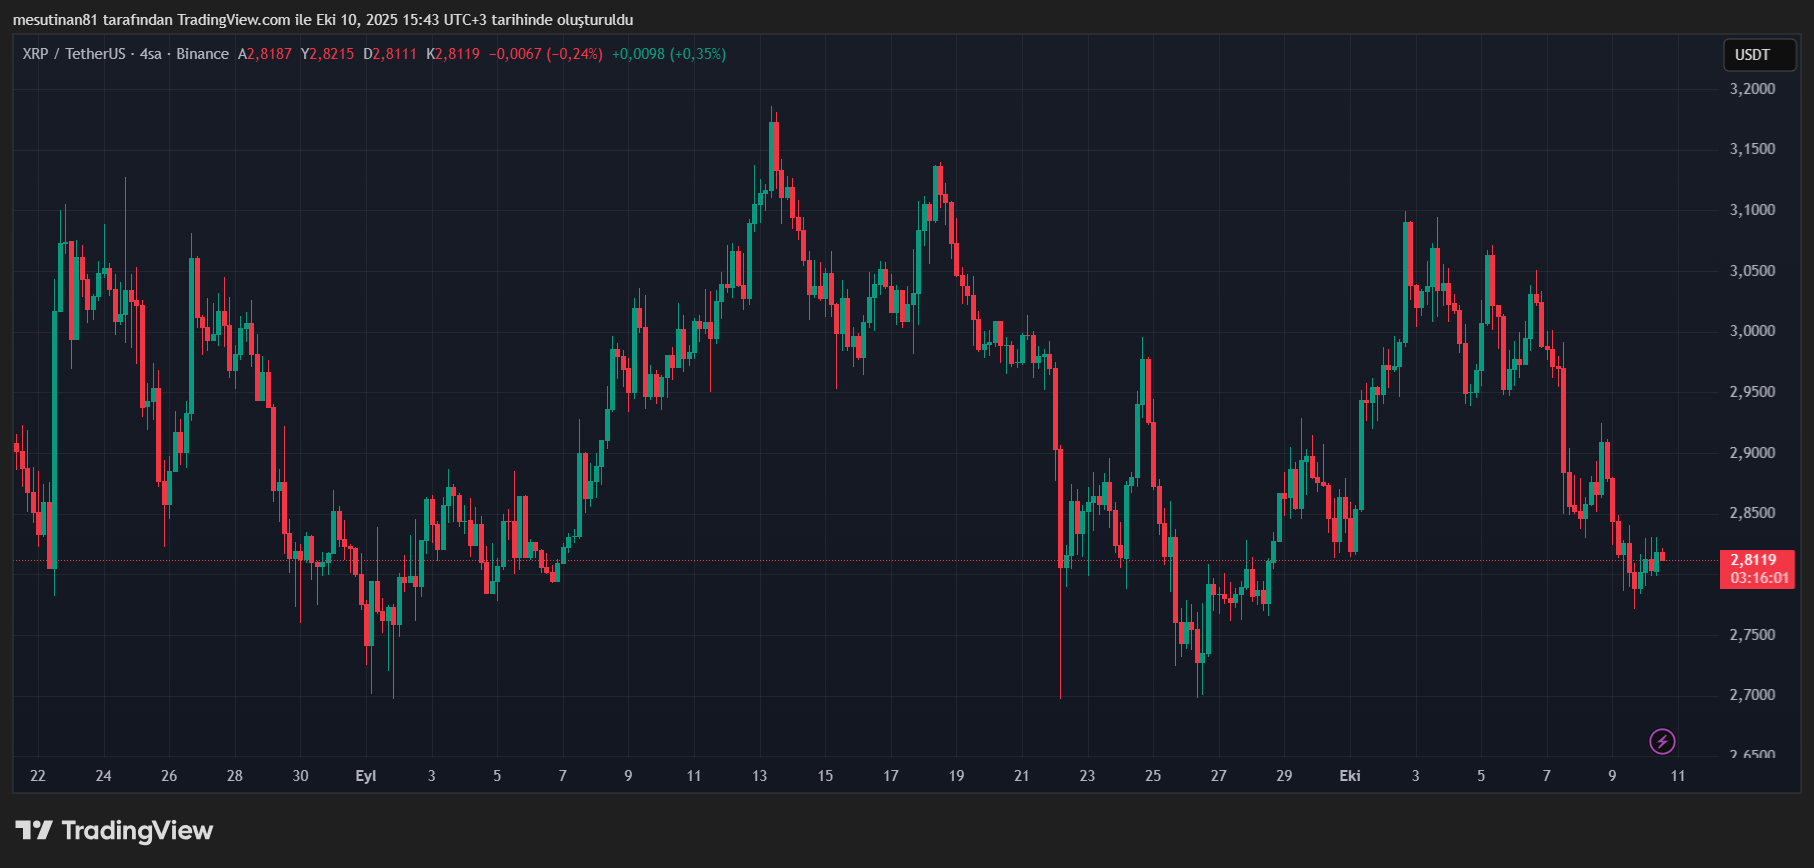Click the TradingView logo icon
1814x868 pixels.
[34, 830]
